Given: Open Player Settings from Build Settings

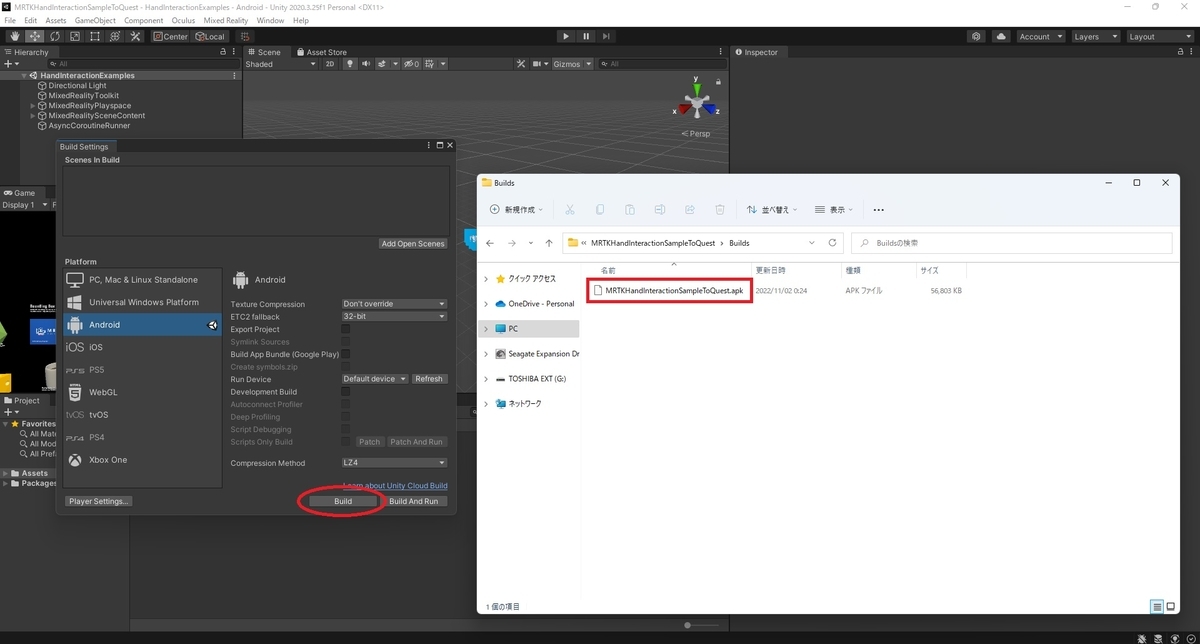Looking at the screenshot, I should [99, 501].
